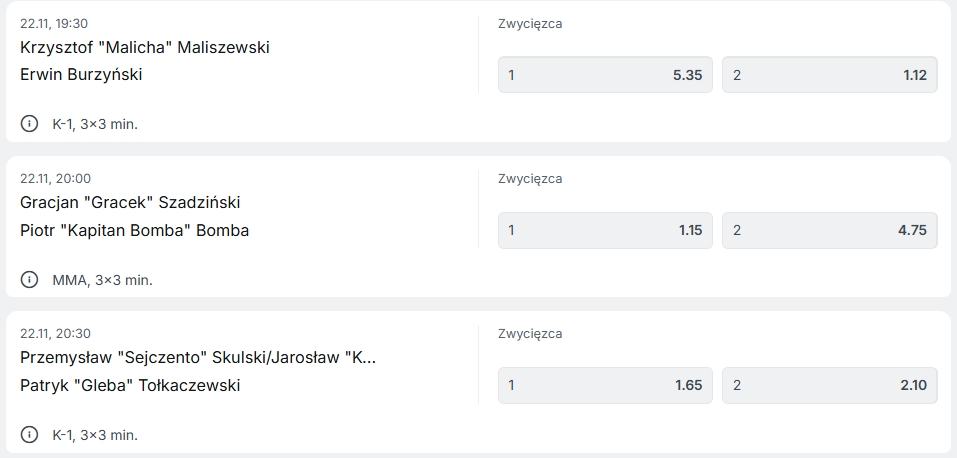Bet on Maliszewski at odds 5.35

click(605, 74)
